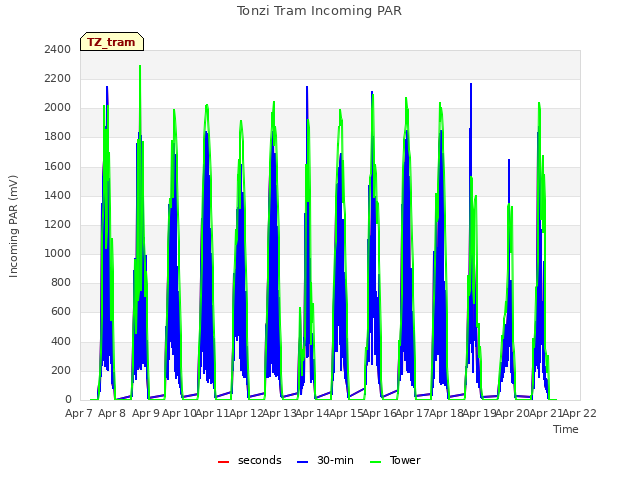This screenshot has height=480, width=640.
Task: Click the '2400' y-axis tick label
Action: pyautogui.click(x=58, y=50)
